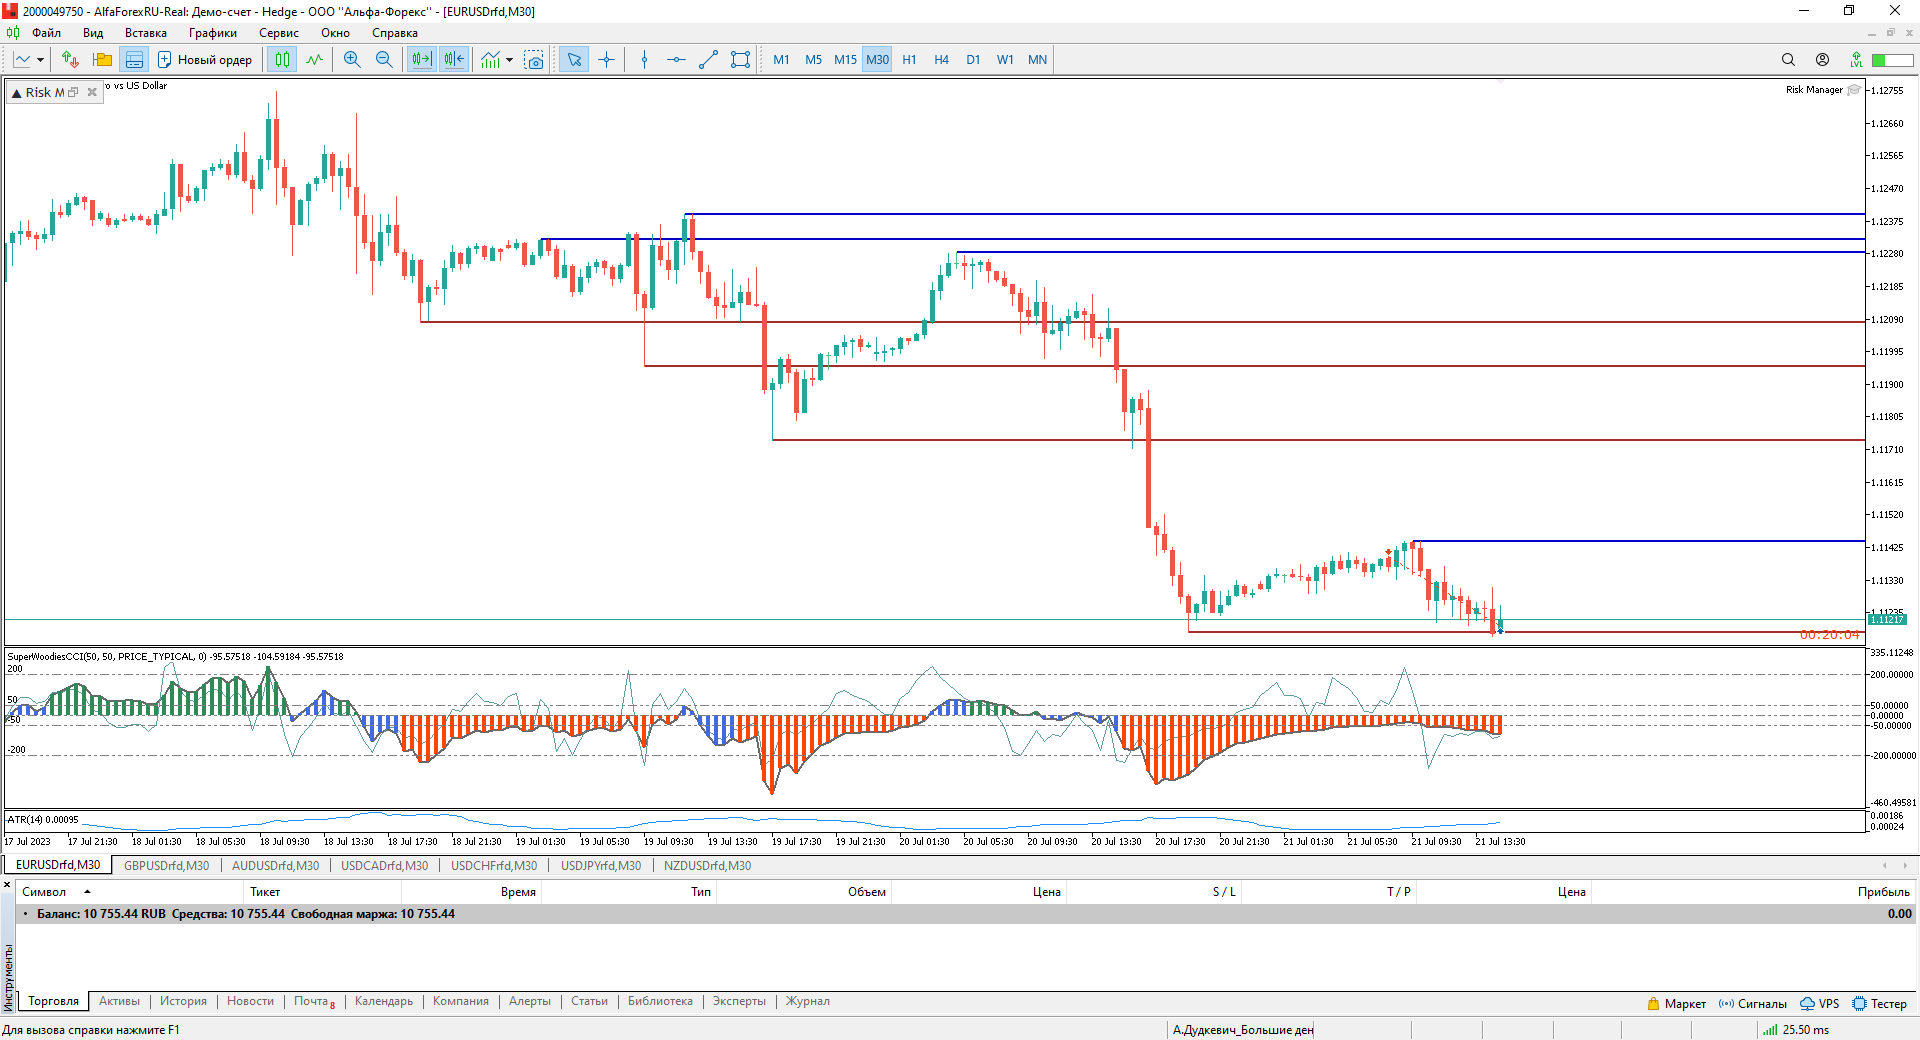Expand the chart type dropdown arrow
Screen dimensions: 1920x1040
pos(40,60)
